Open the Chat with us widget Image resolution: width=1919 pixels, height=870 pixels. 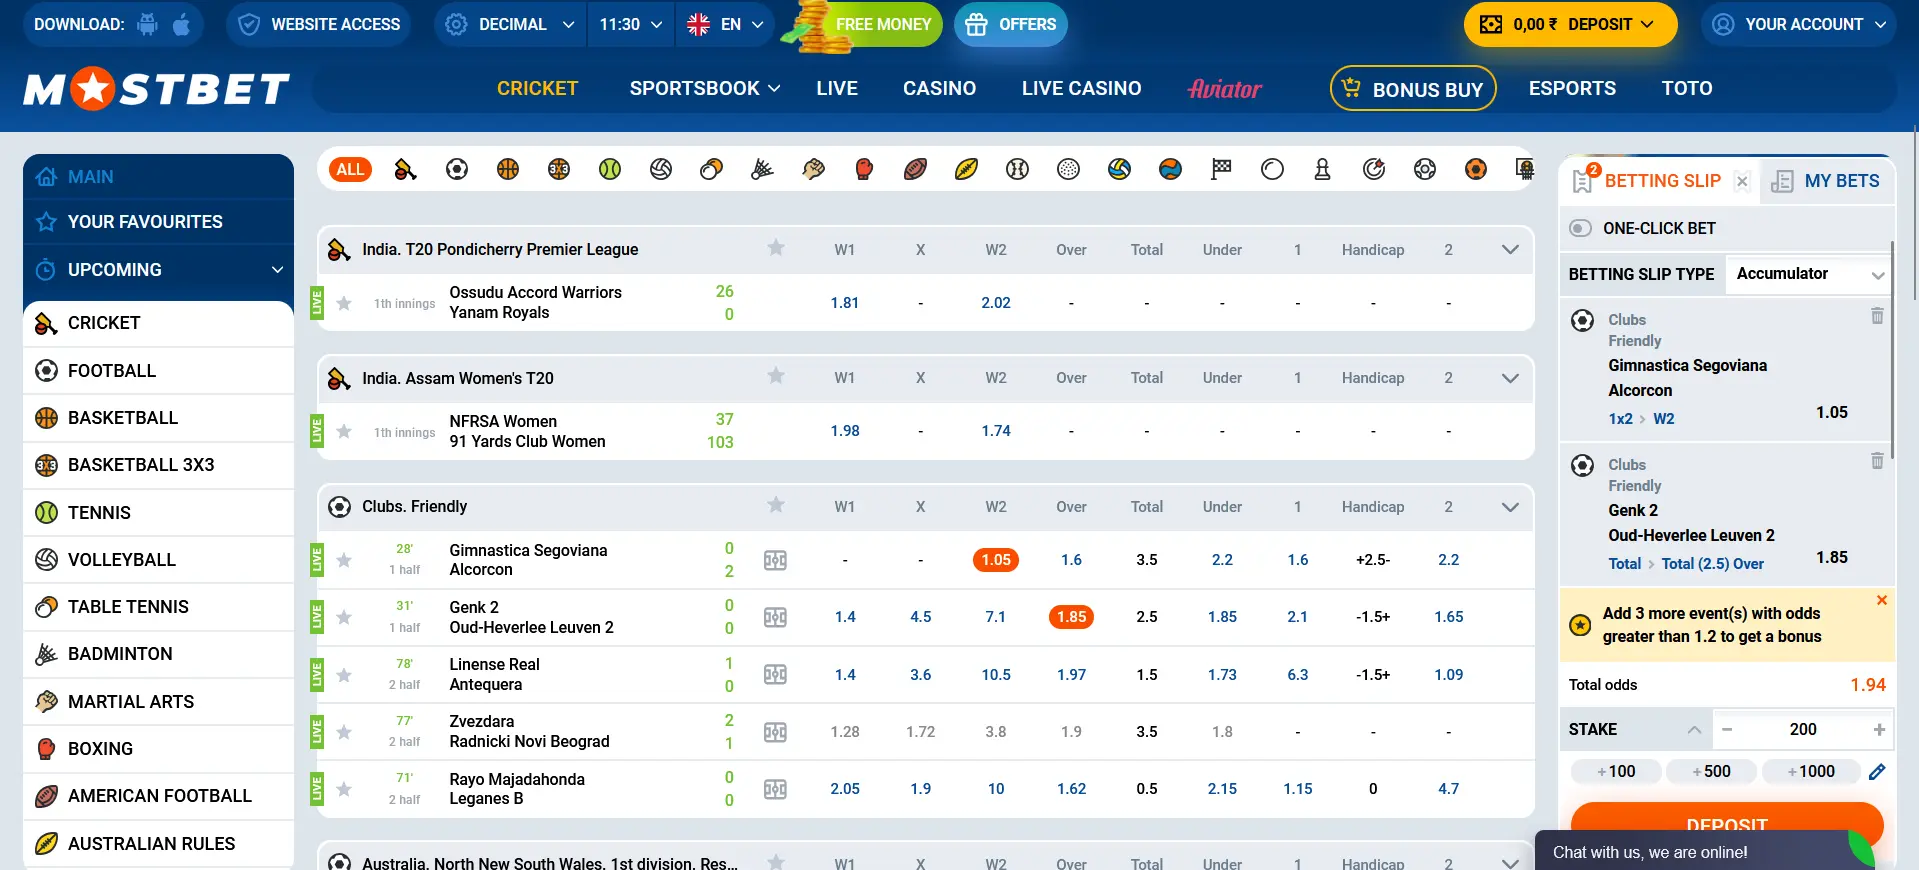point(1705,851)
